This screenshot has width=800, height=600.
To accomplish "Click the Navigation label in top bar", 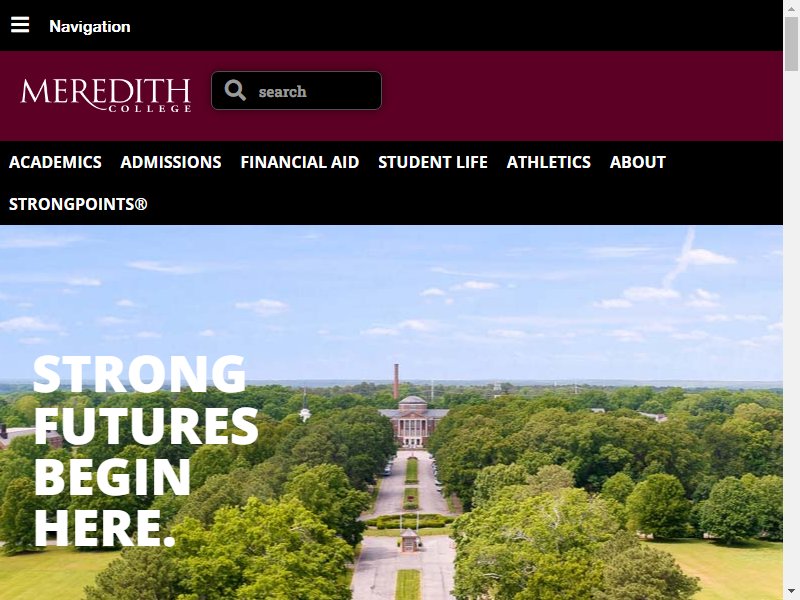I will tap(90, 27).
